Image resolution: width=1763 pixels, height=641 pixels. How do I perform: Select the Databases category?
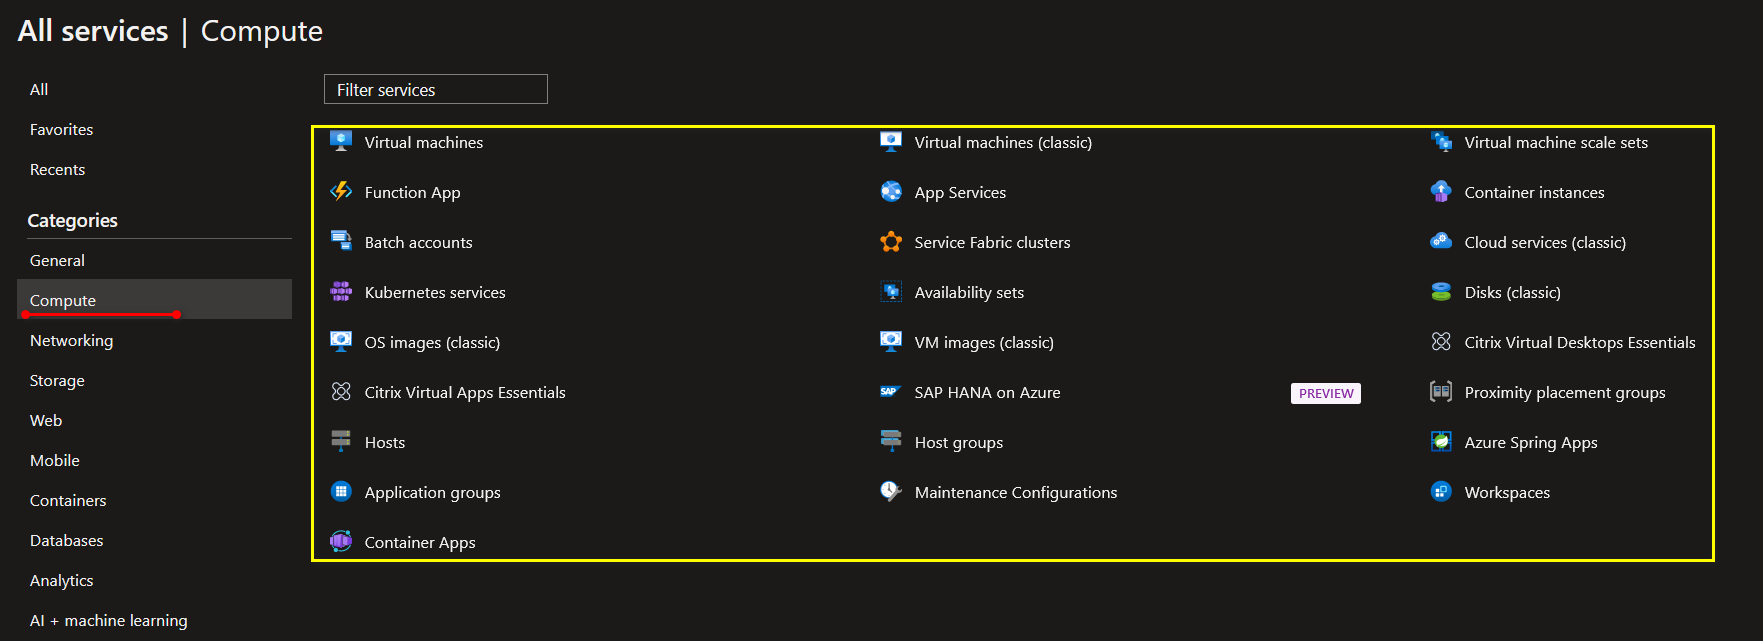(67, 540)
